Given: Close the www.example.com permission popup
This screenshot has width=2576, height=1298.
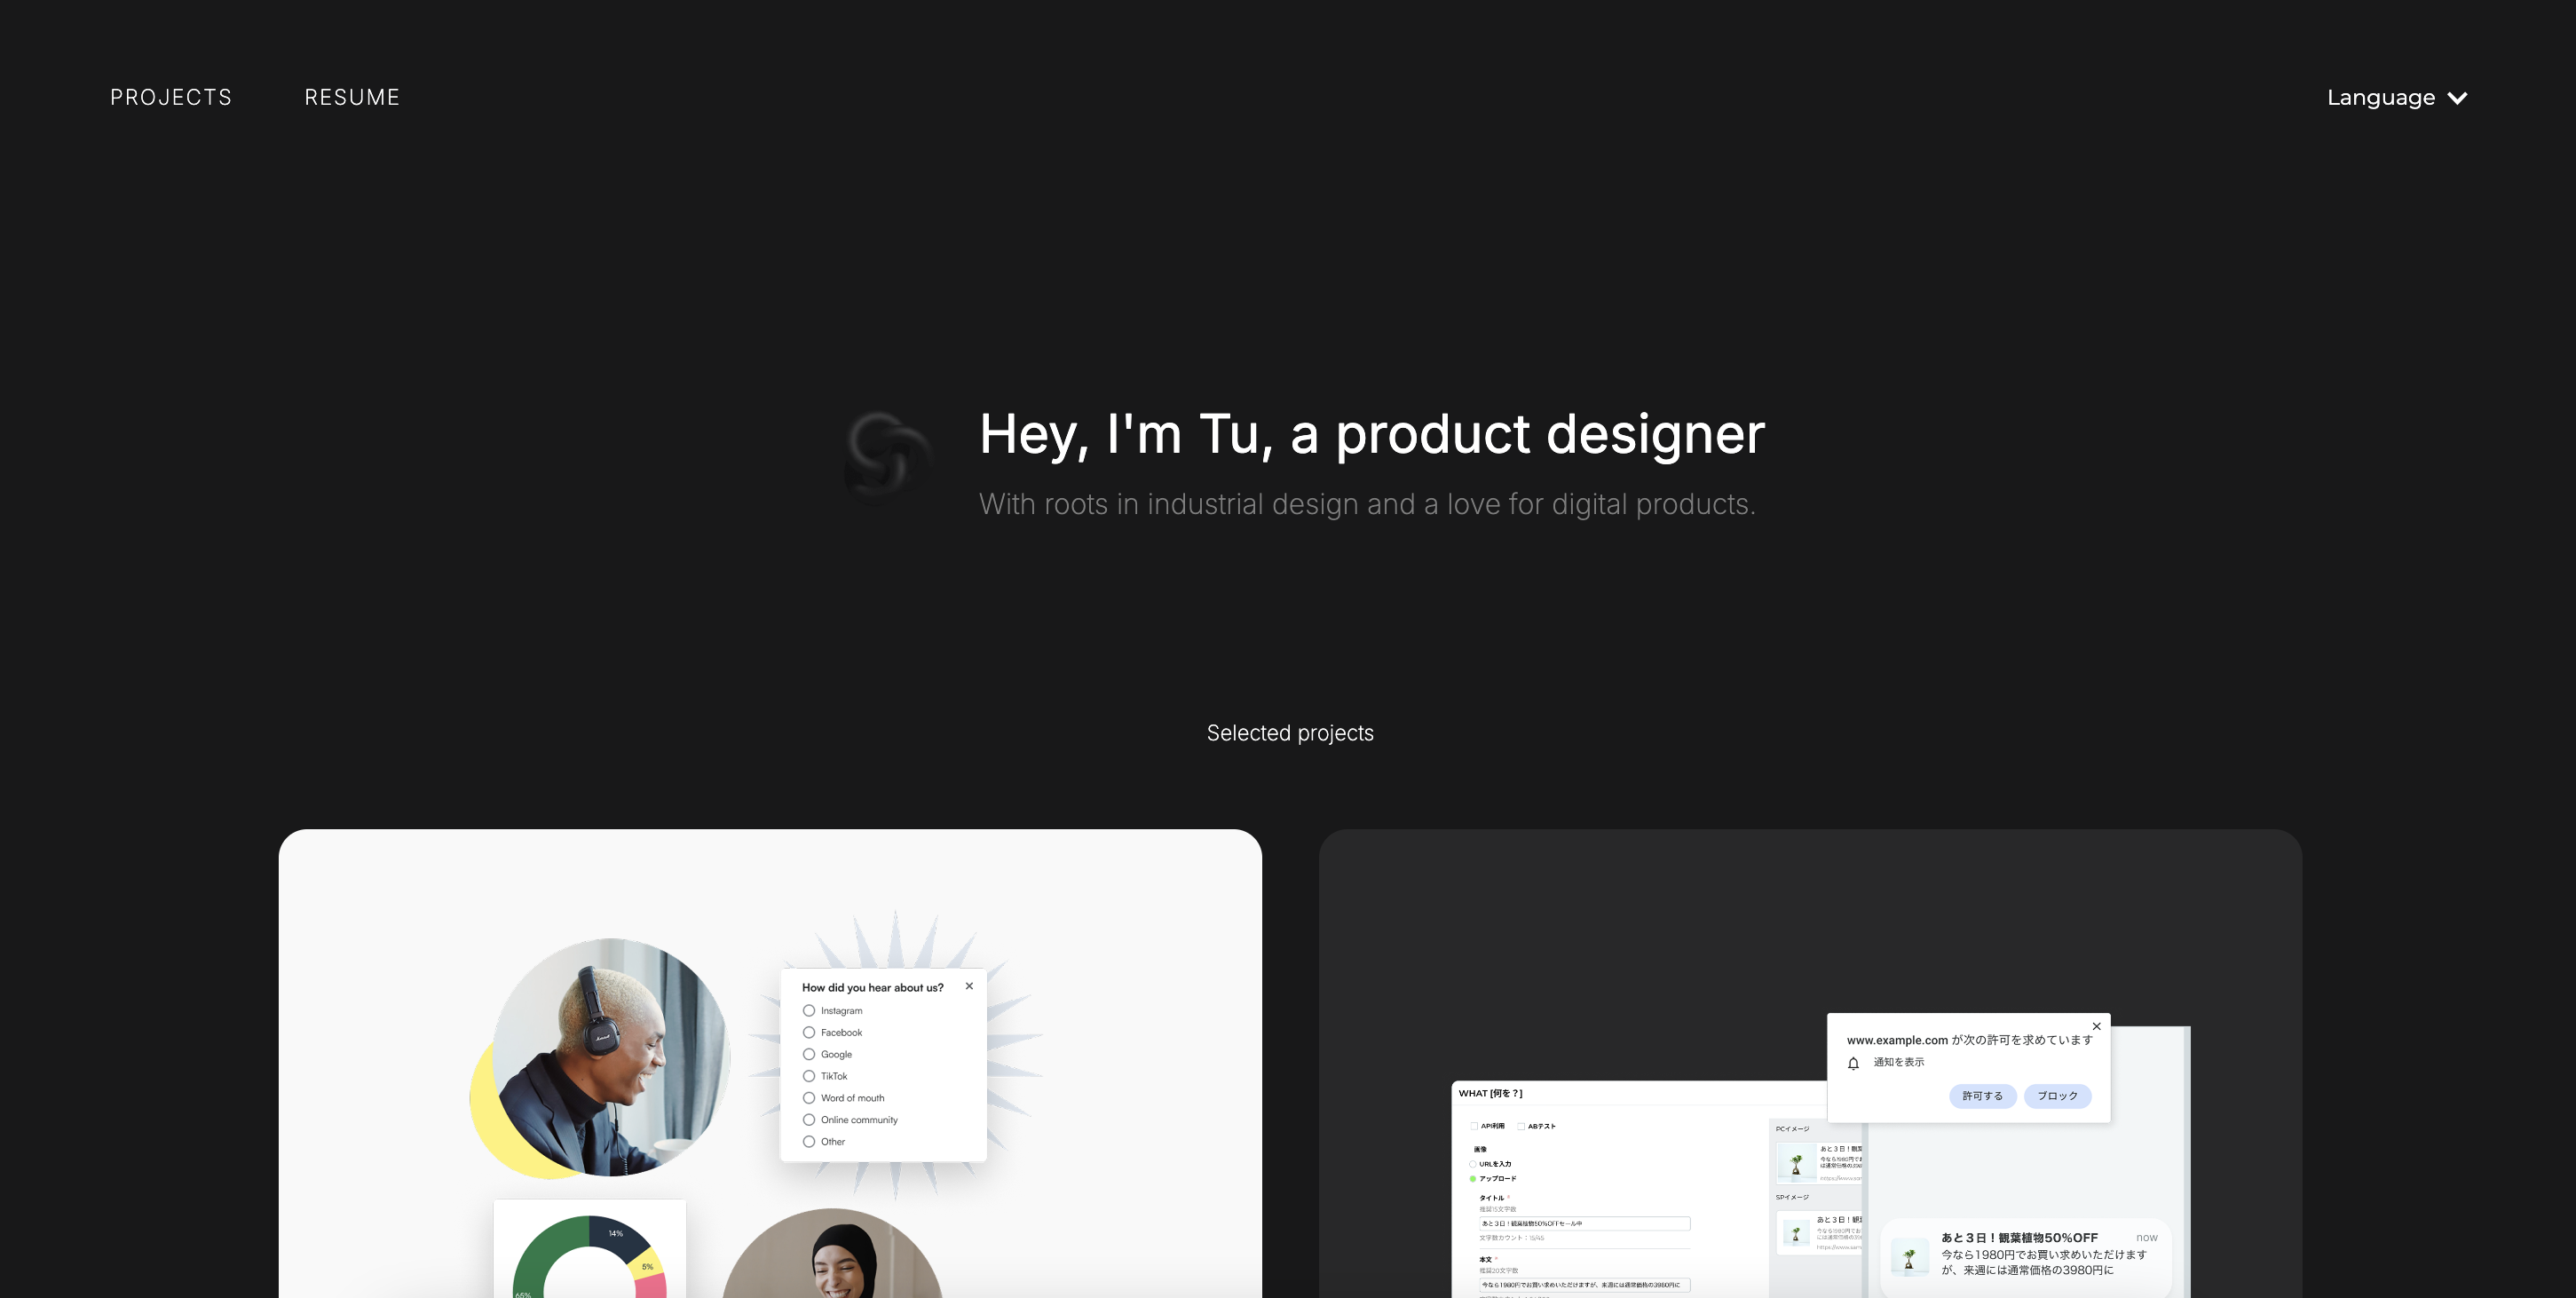Looking at the screenshot, I should (2097, 1026).
